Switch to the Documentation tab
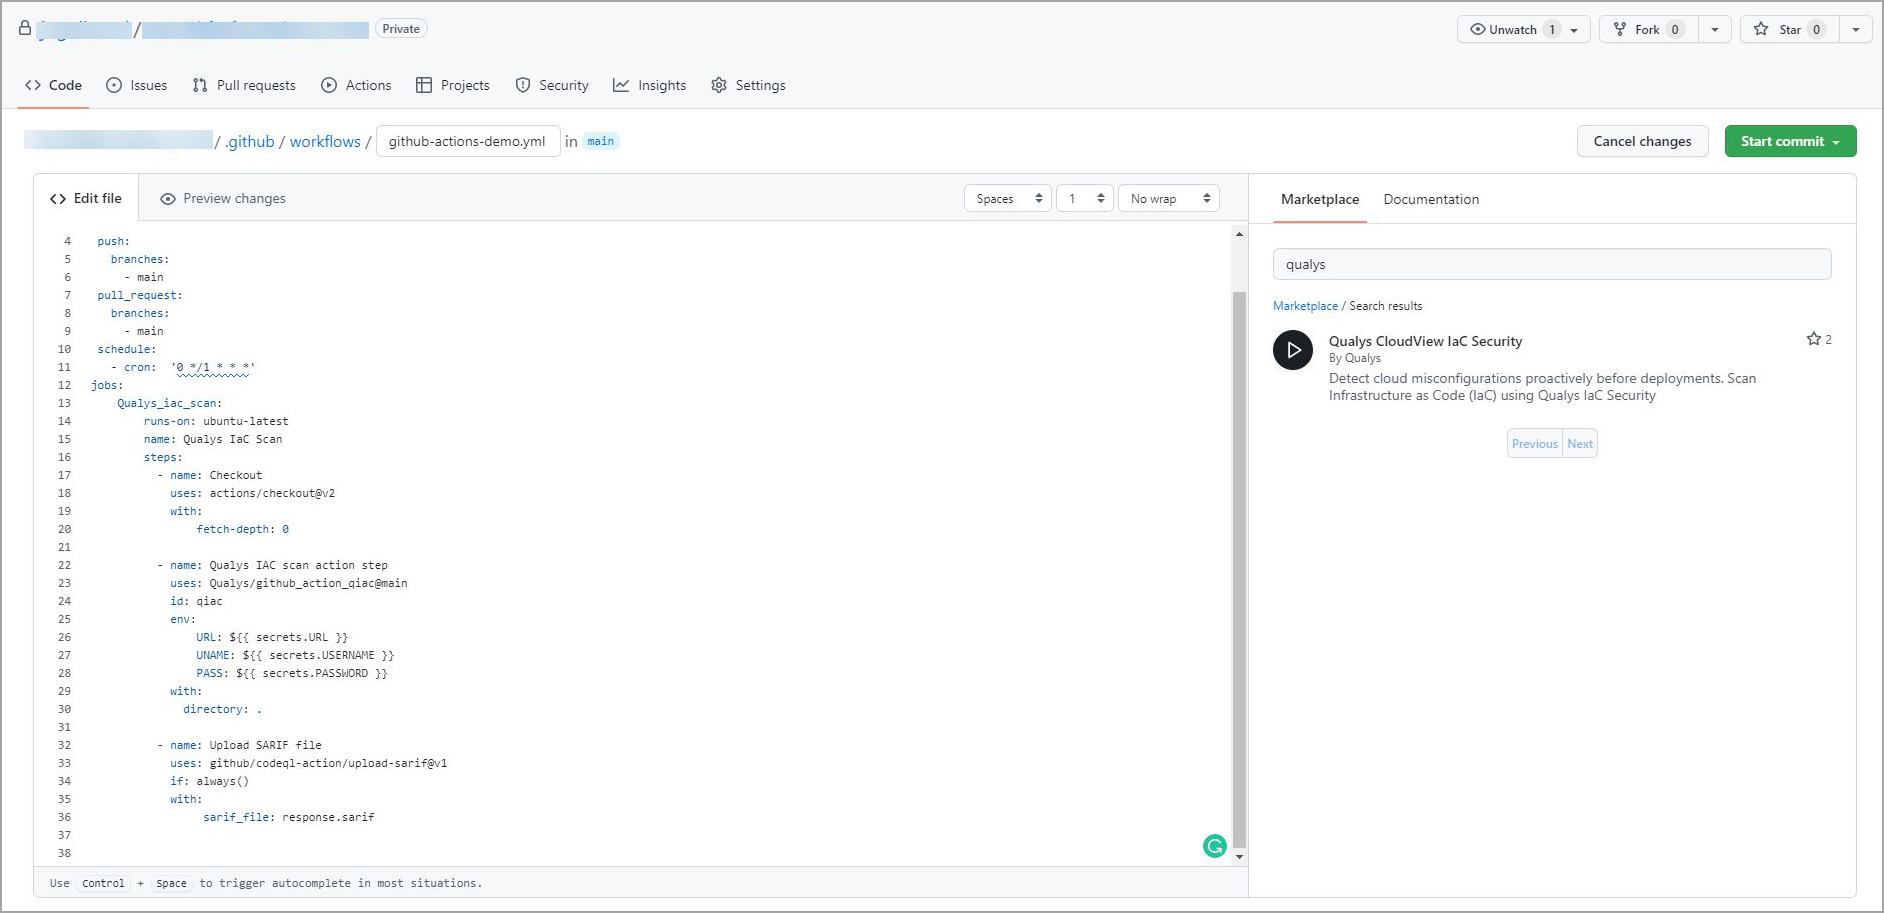Viewport: 1884px width, 913px height. [1431, 199]
